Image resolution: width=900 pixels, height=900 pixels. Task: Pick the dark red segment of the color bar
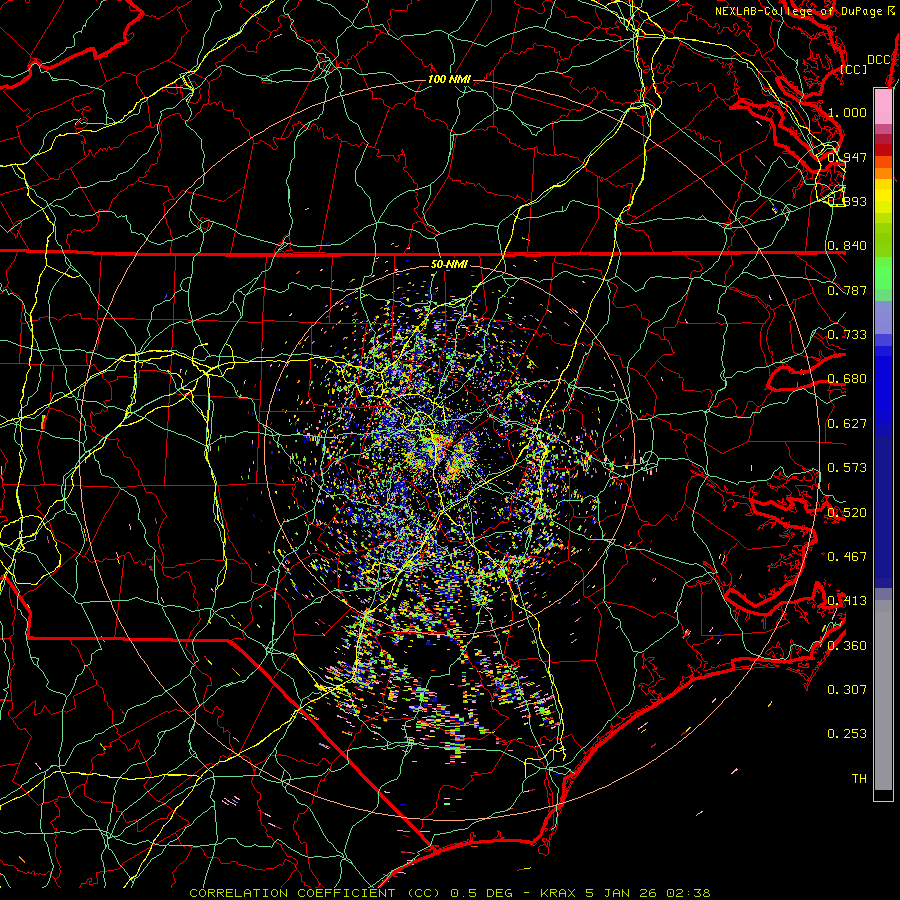click(883, 150)
